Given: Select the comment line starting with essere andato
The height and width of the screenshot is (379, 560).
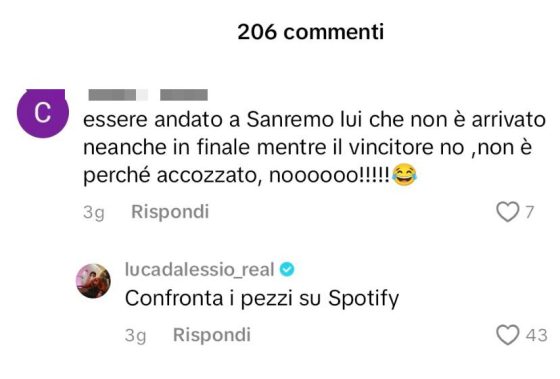Looking at the screenshot, I should pyautogui.click(x=314, y=120).
